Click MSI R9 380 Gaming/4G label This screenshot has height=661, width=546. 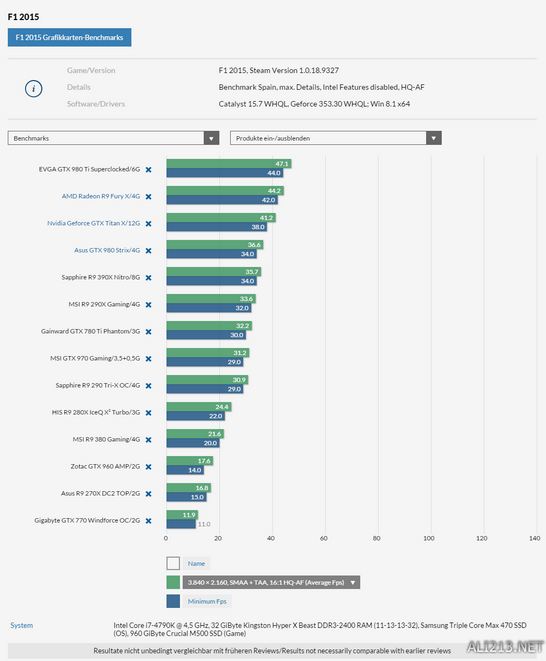106,439
